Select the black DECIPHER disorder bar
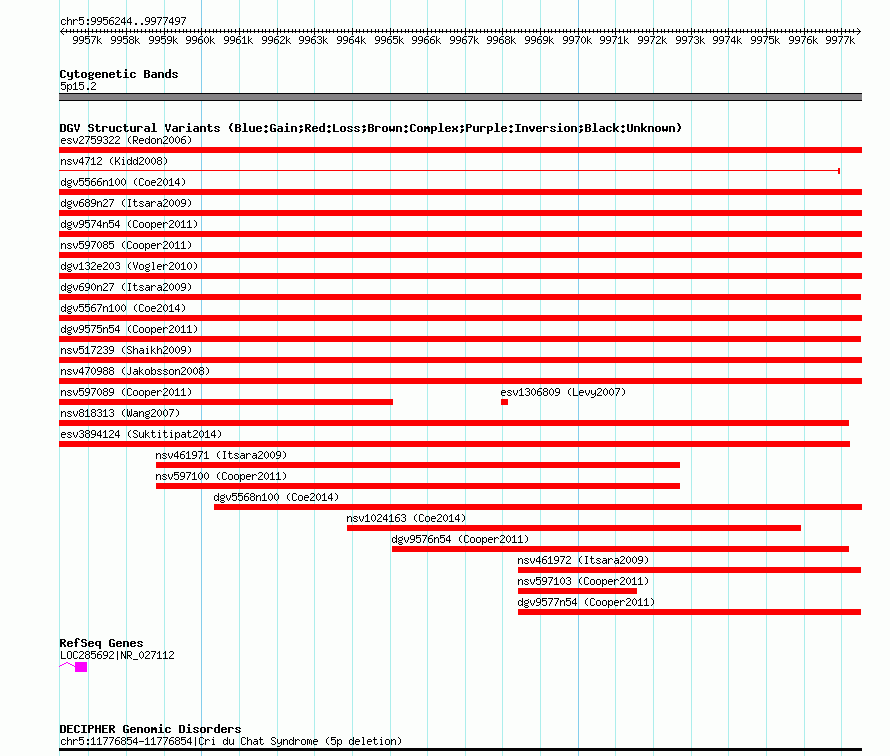 [460, 750]
